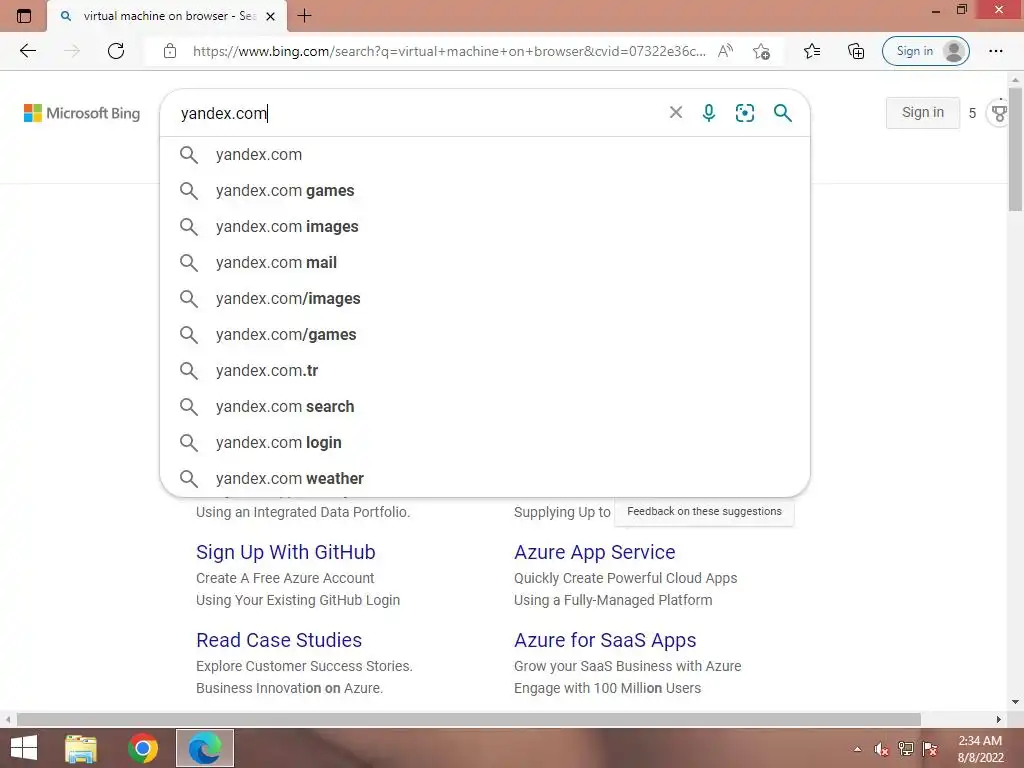The height and width of the screenshot is (768, 1024).
Task: Click the site lock icon in address bar
Action: 170,51
